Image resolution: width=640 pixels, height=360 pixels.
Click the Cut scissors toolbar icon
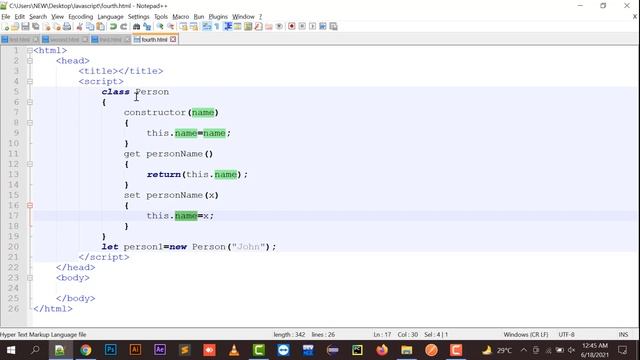[80, 27]
